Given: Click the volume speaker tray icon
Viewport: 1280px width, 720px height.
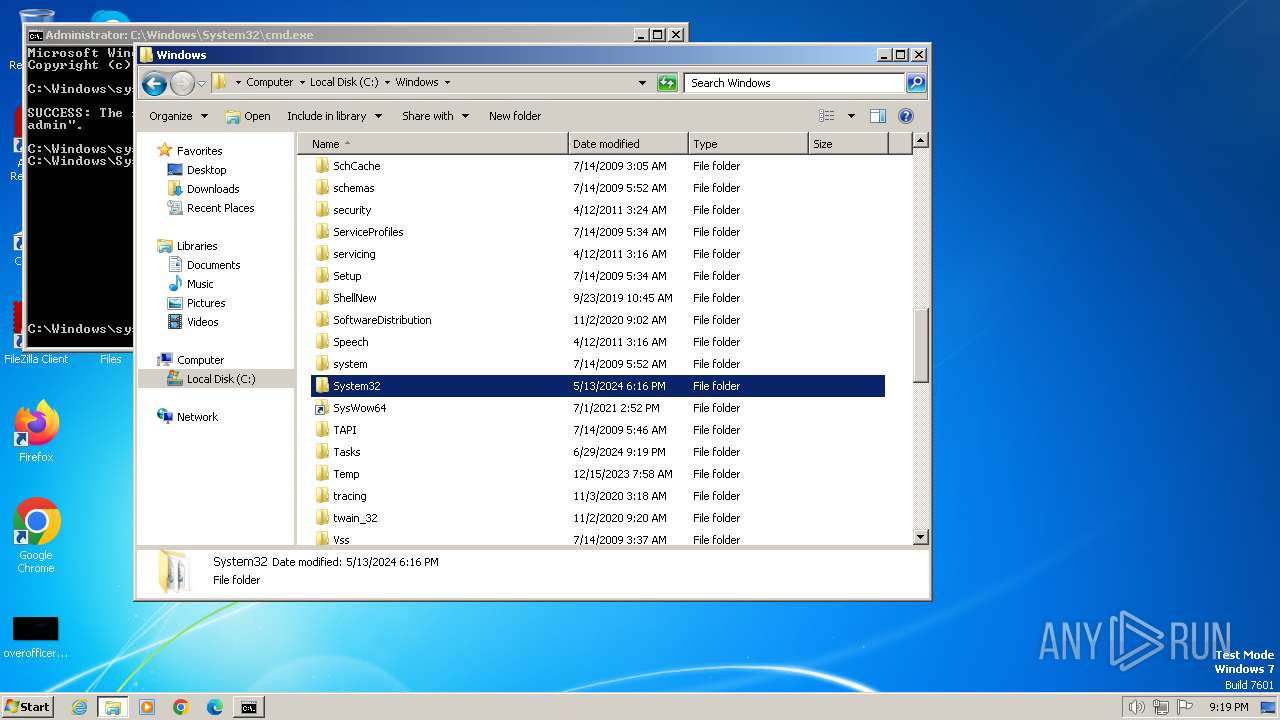Looking at the screenshot, I should [1136, 707].
